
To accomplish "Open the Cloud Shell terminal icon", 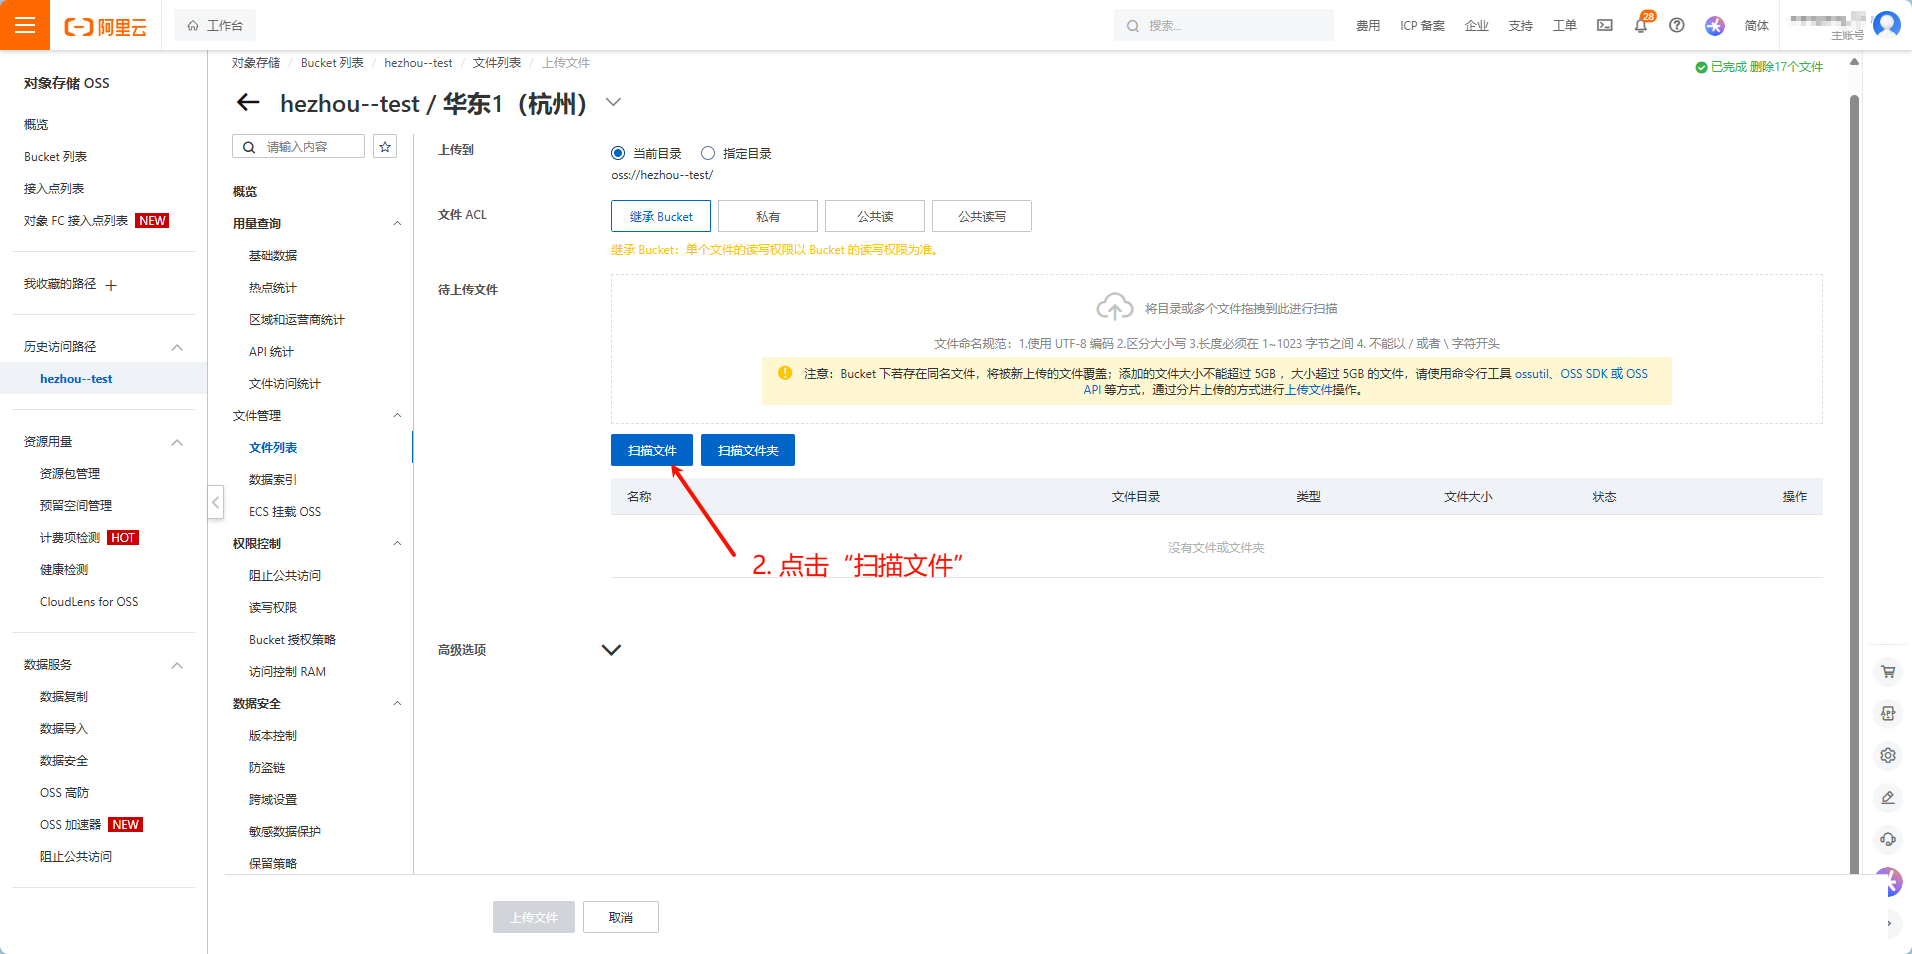I will pos(1604,26).
